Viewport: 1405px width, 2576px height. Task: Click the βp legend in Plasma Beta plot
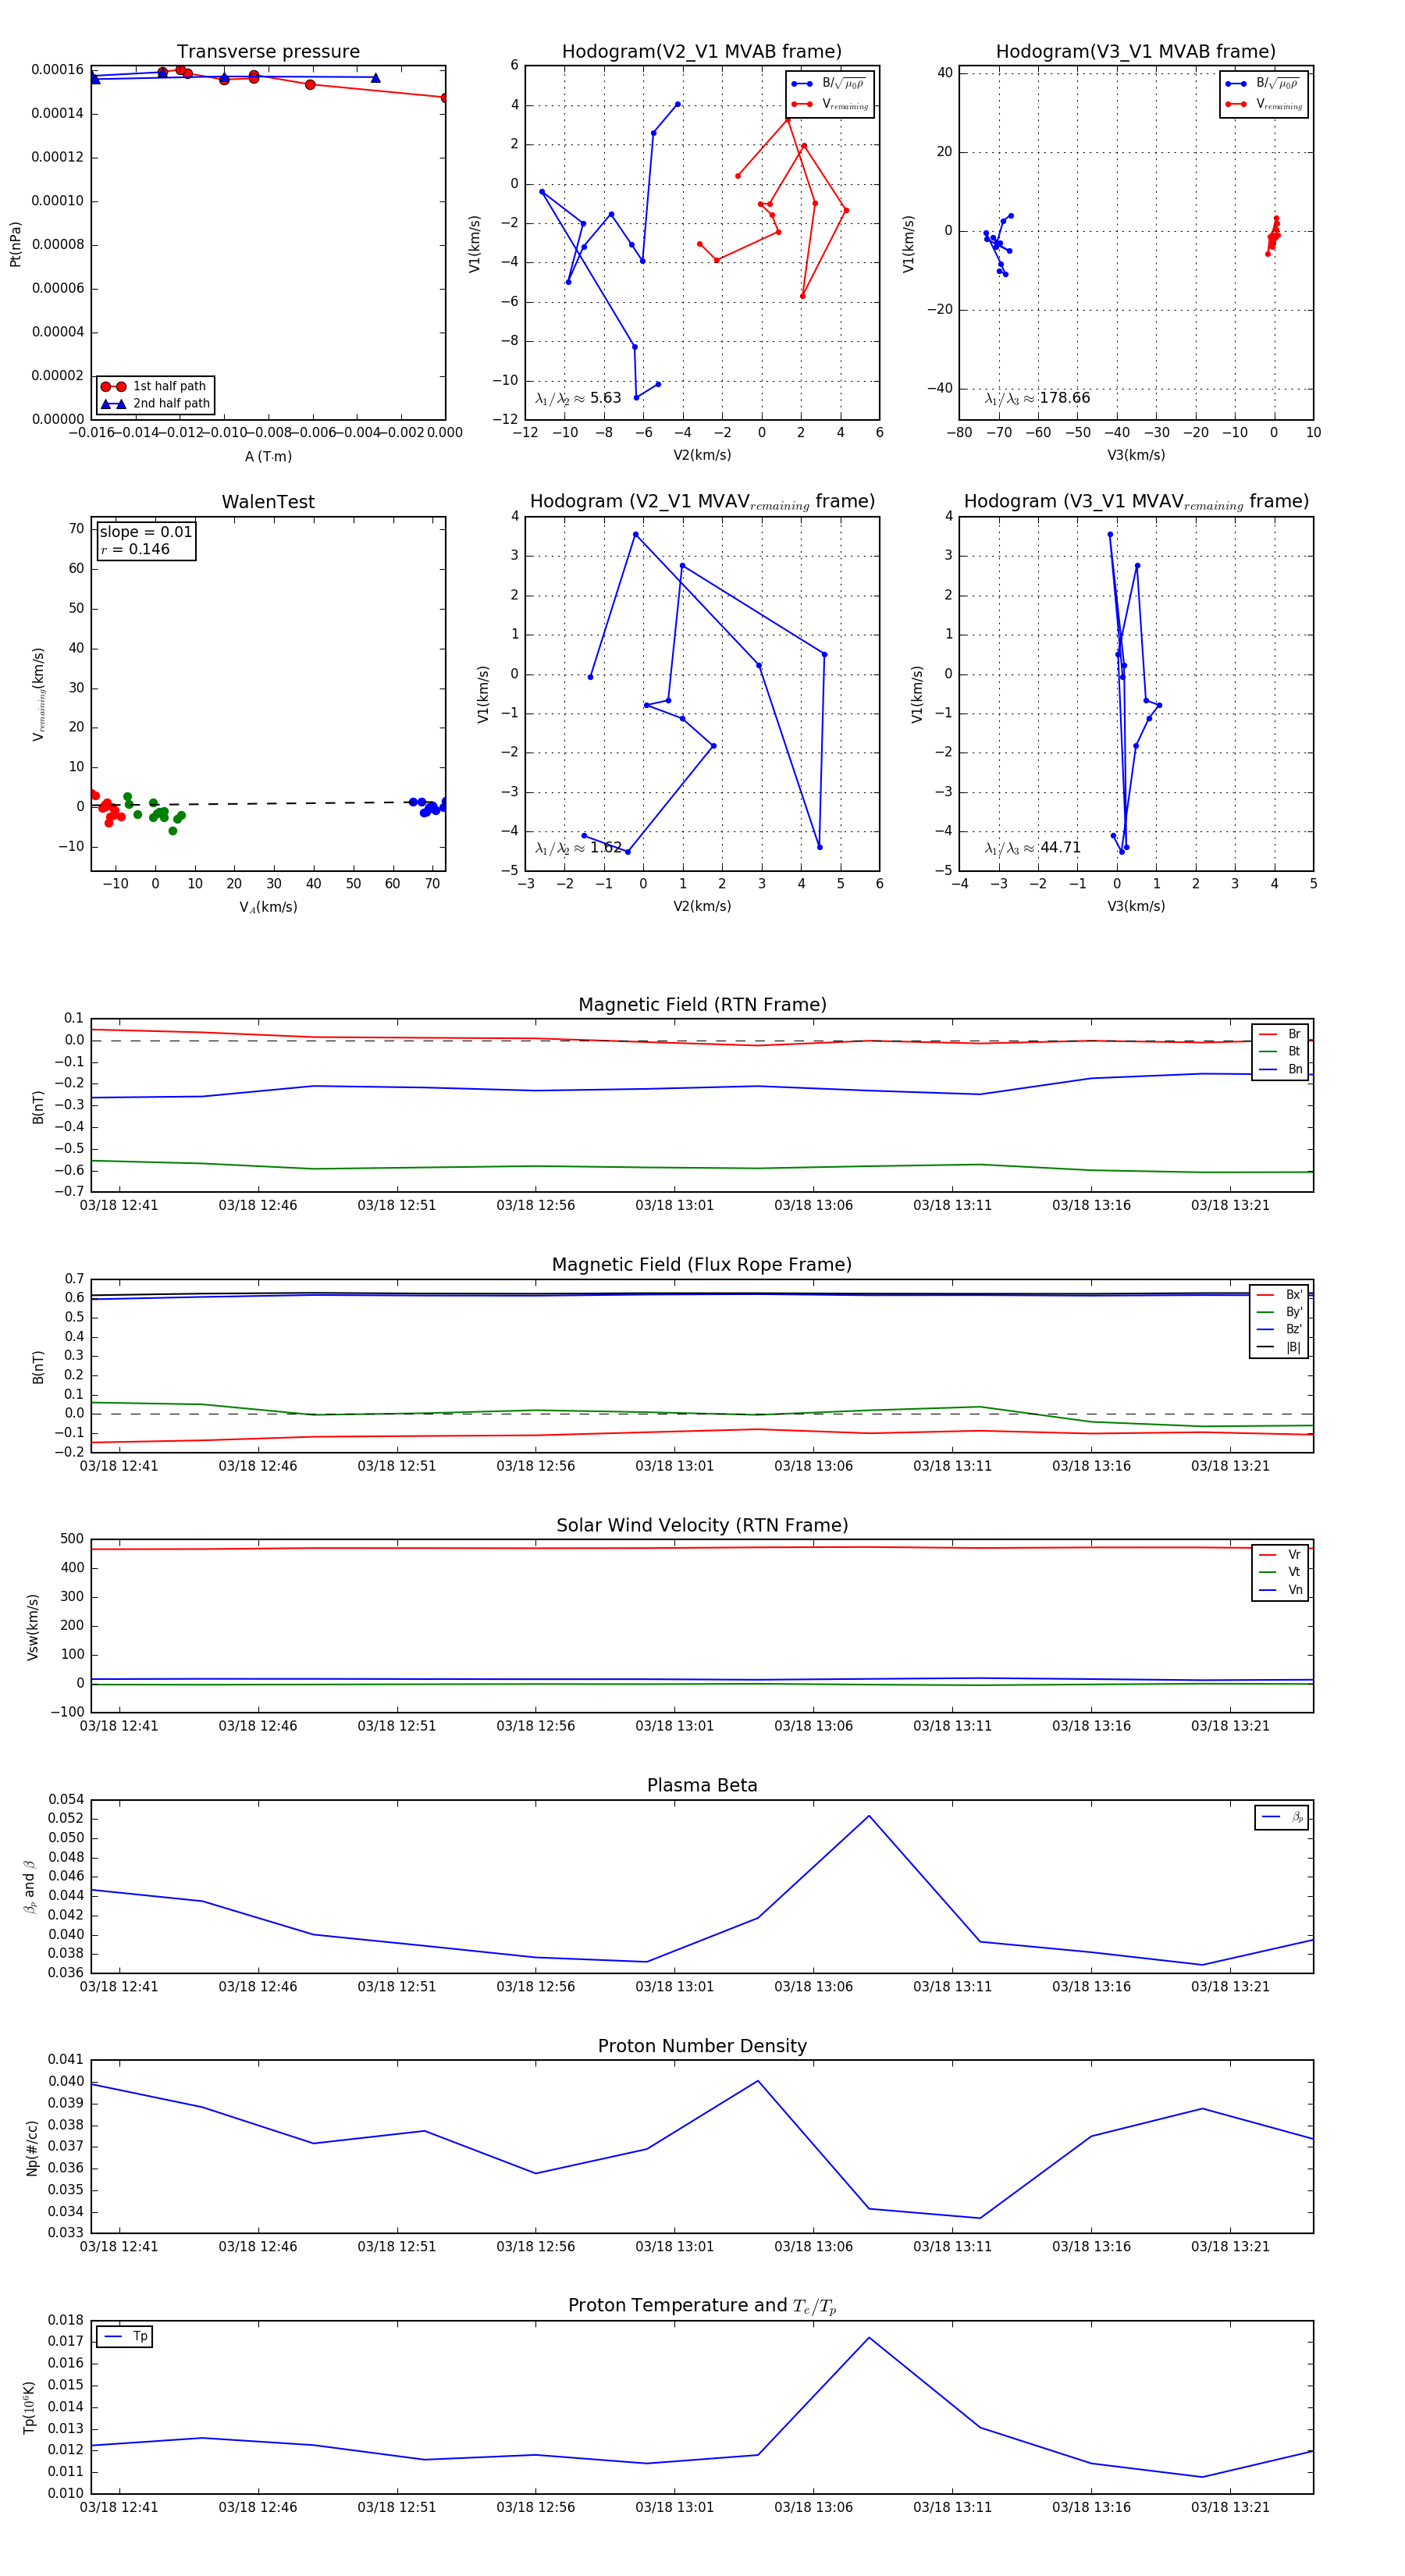[1282, 1817]
